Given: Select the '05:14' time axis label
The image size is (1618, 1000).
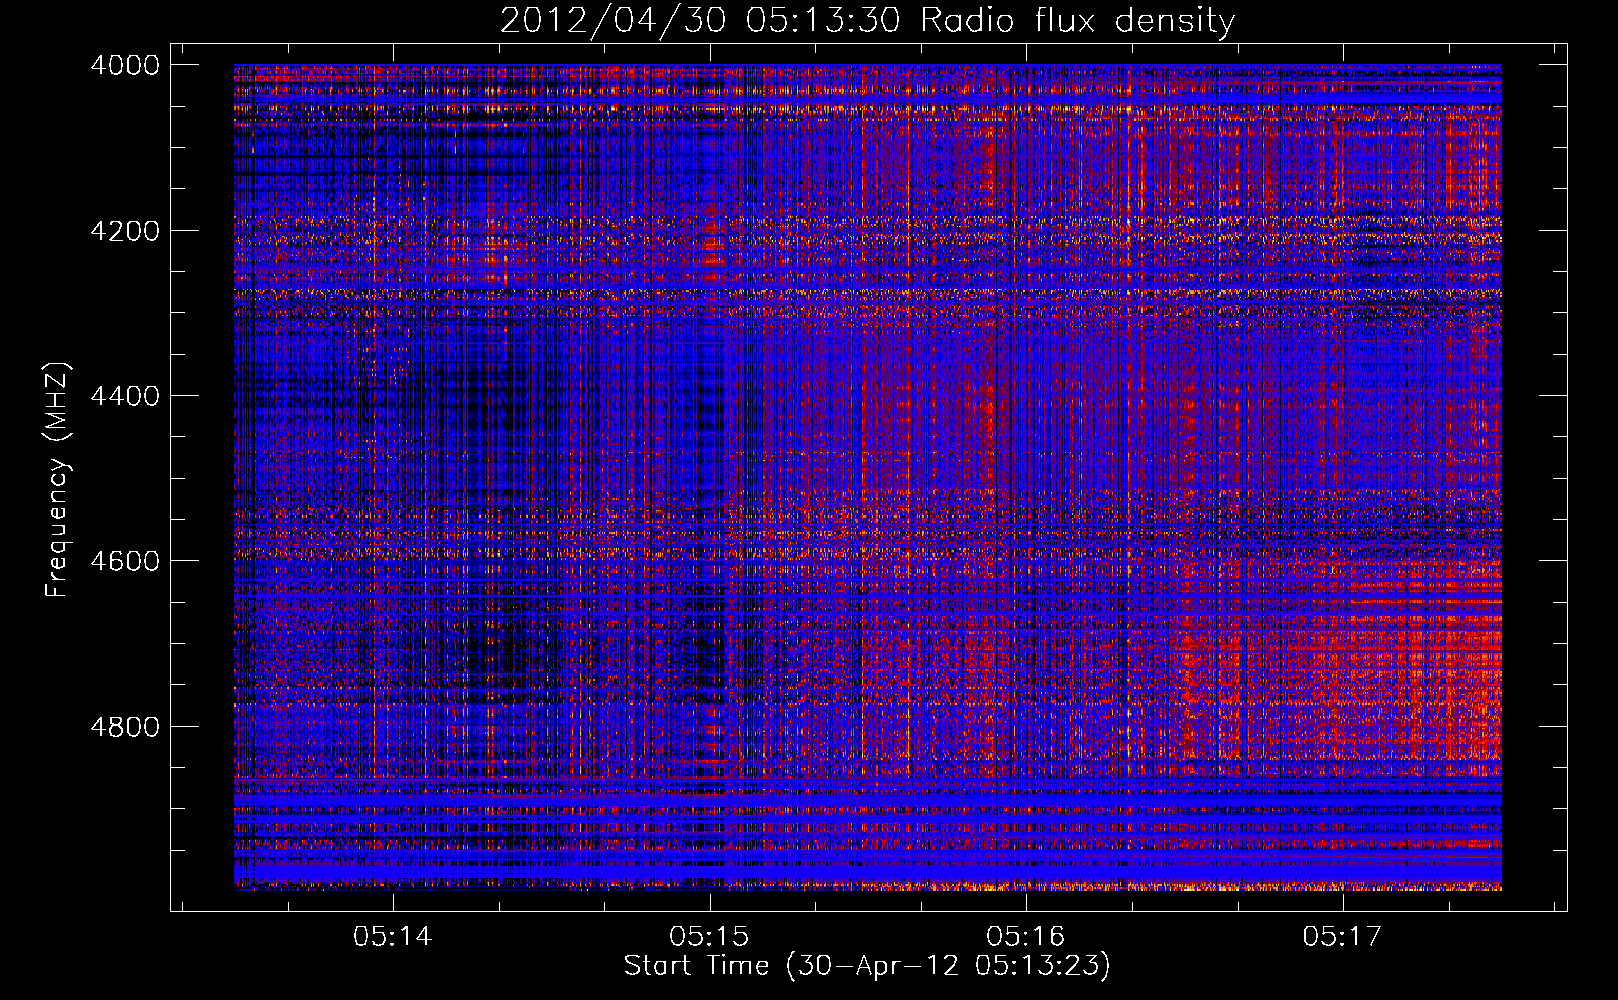Looking at the screenshot, I should click(393, 936).
